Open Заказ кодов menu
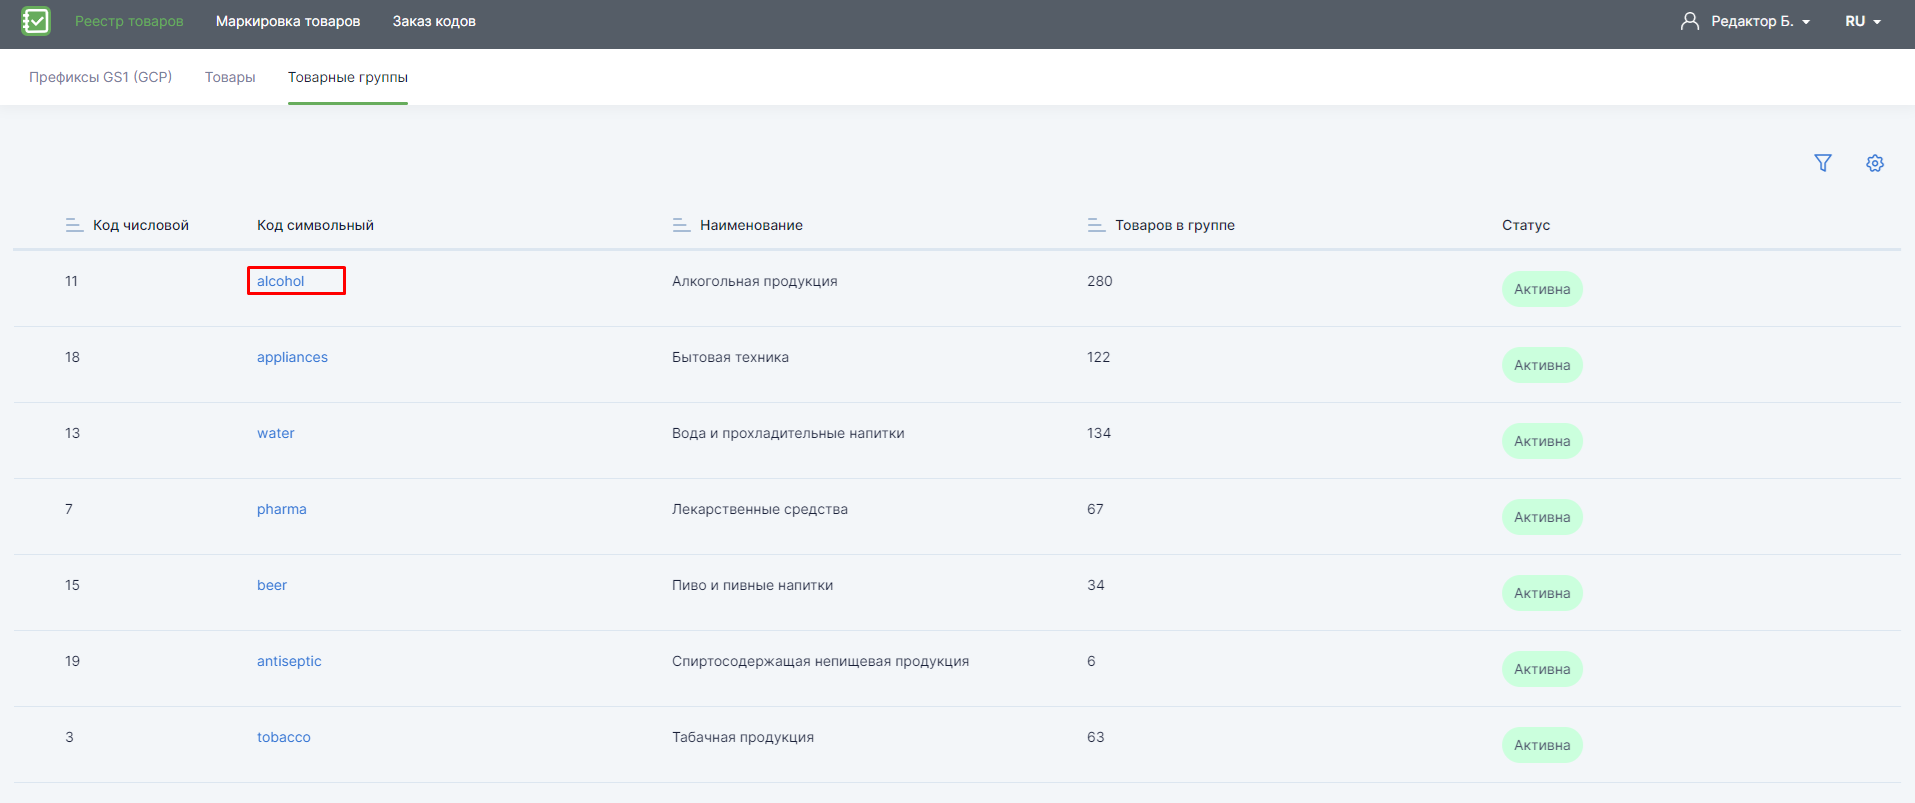The width and height of the screenshot is (1915, 803). (x=434, y=21)
